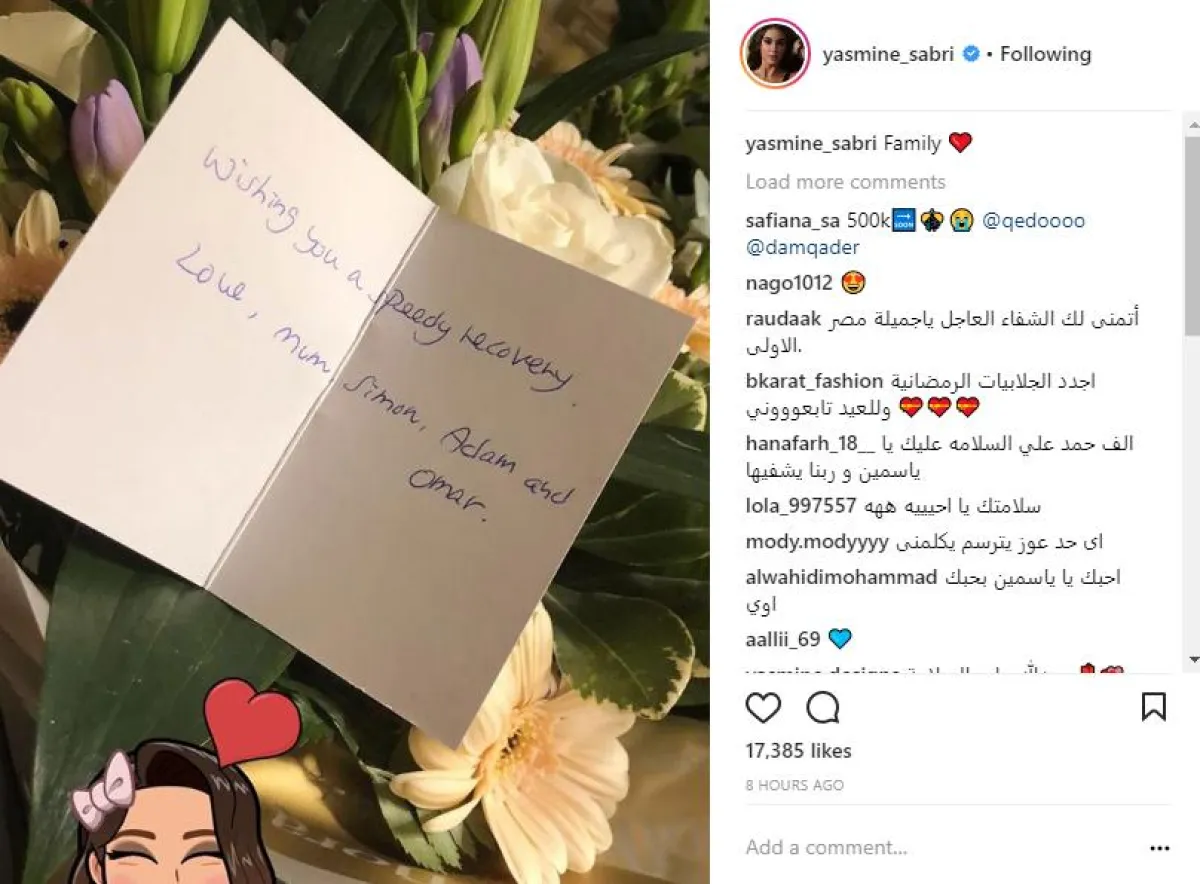Open yasmine_sabri username in header
The width and height of the screenshot is (1200, 884).
pos(889,54)
